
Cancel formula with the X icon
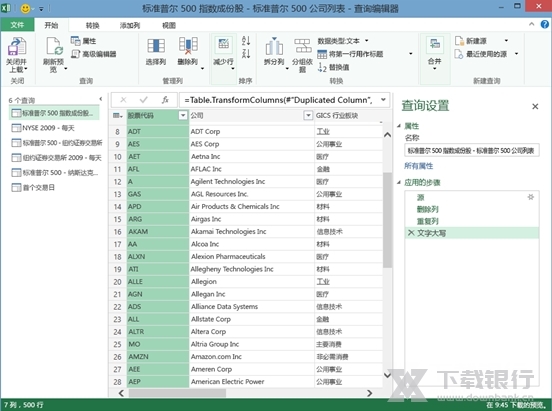(123, 100)
